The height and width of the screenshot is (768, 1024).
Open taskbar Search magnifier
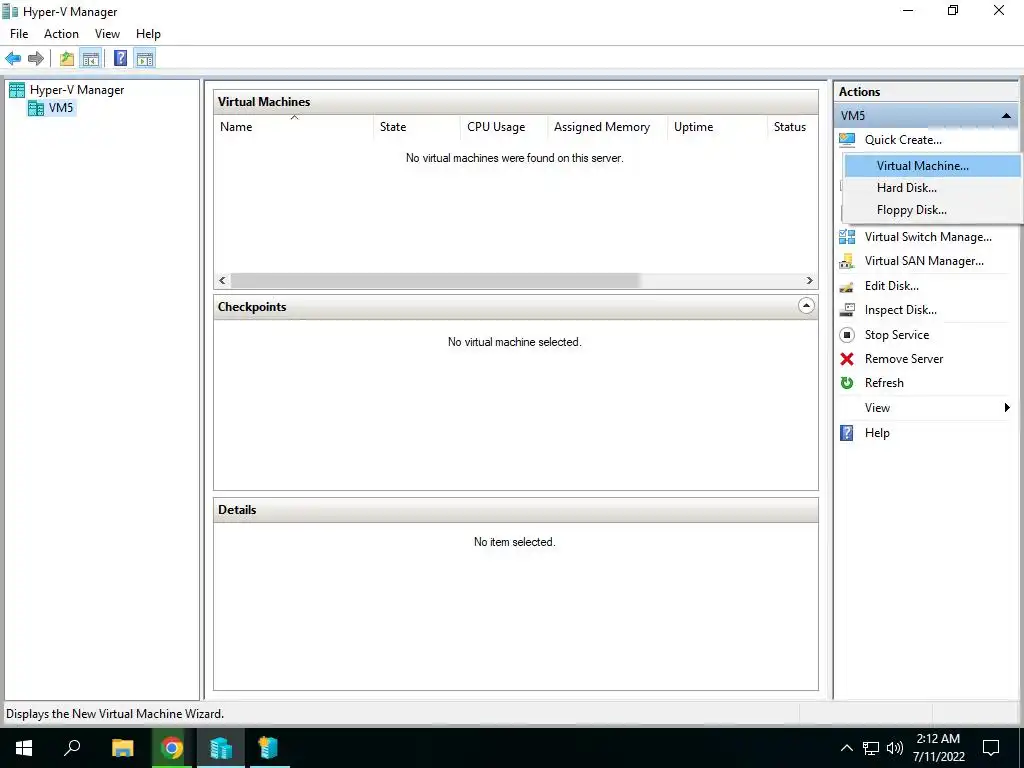[x=72, y=748]
